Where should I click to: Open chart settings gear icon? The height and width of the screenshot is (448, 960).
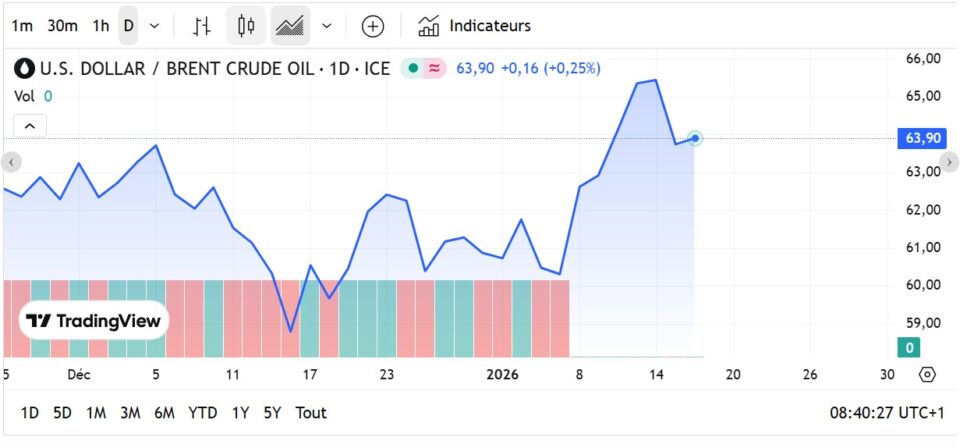927,374
